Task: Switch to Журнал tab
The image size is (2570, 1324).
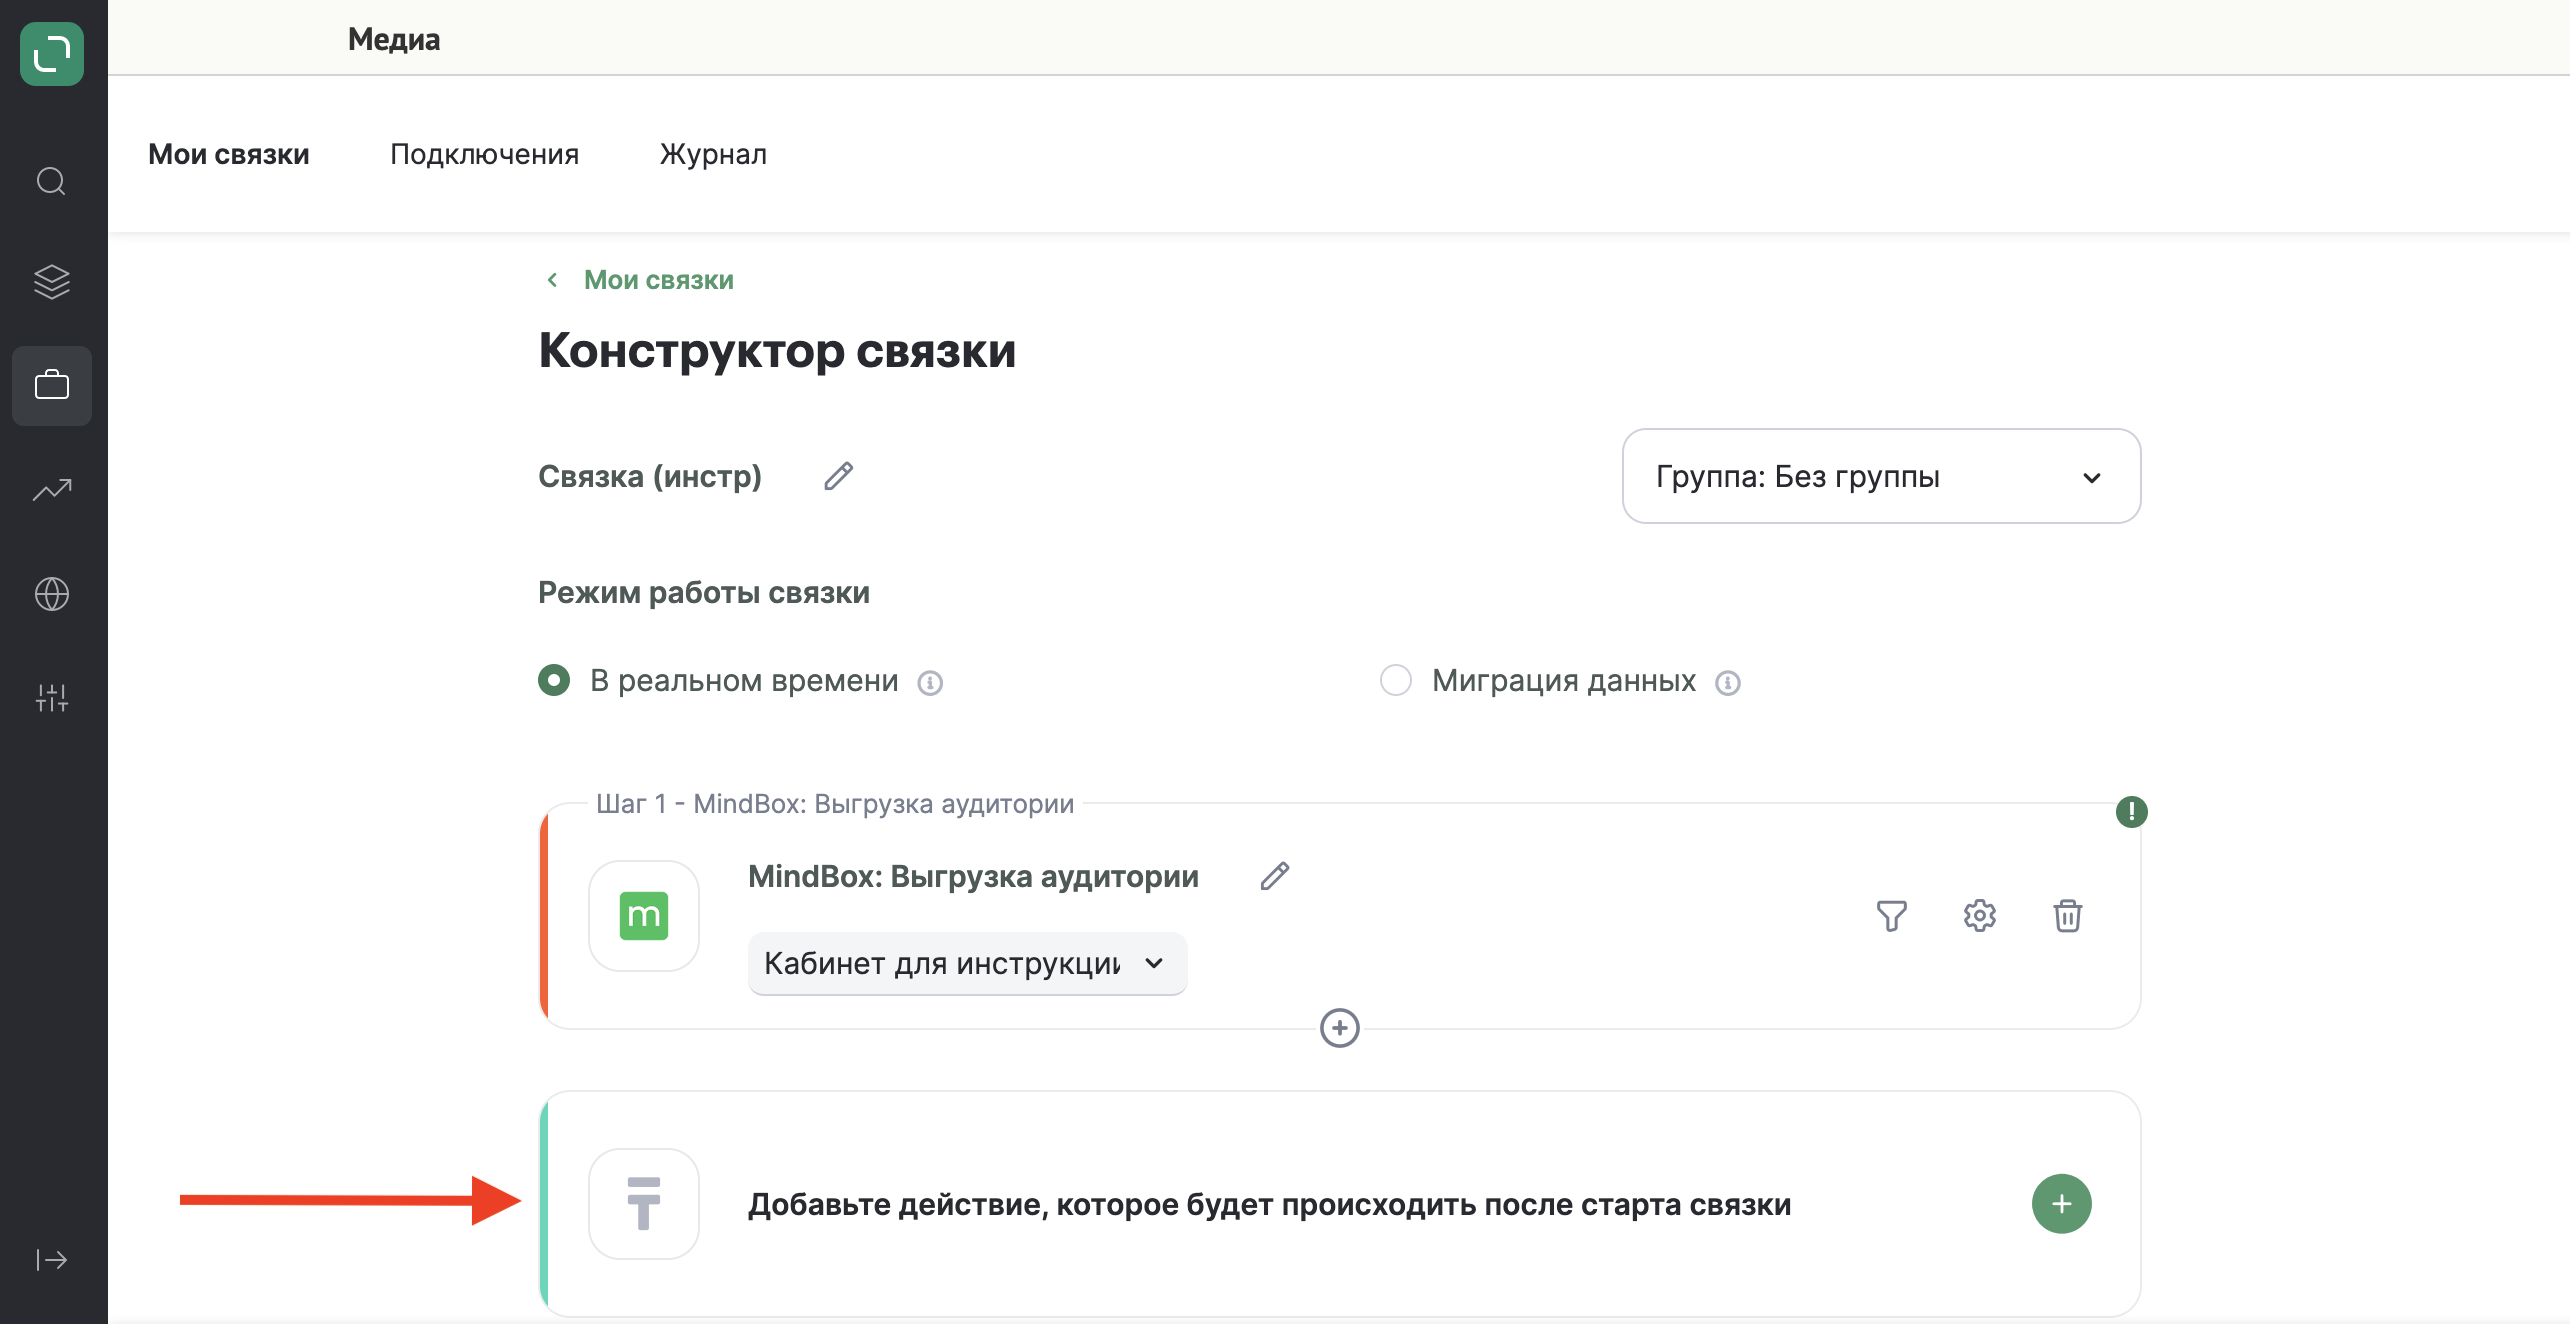Action: tap(713, 154)
